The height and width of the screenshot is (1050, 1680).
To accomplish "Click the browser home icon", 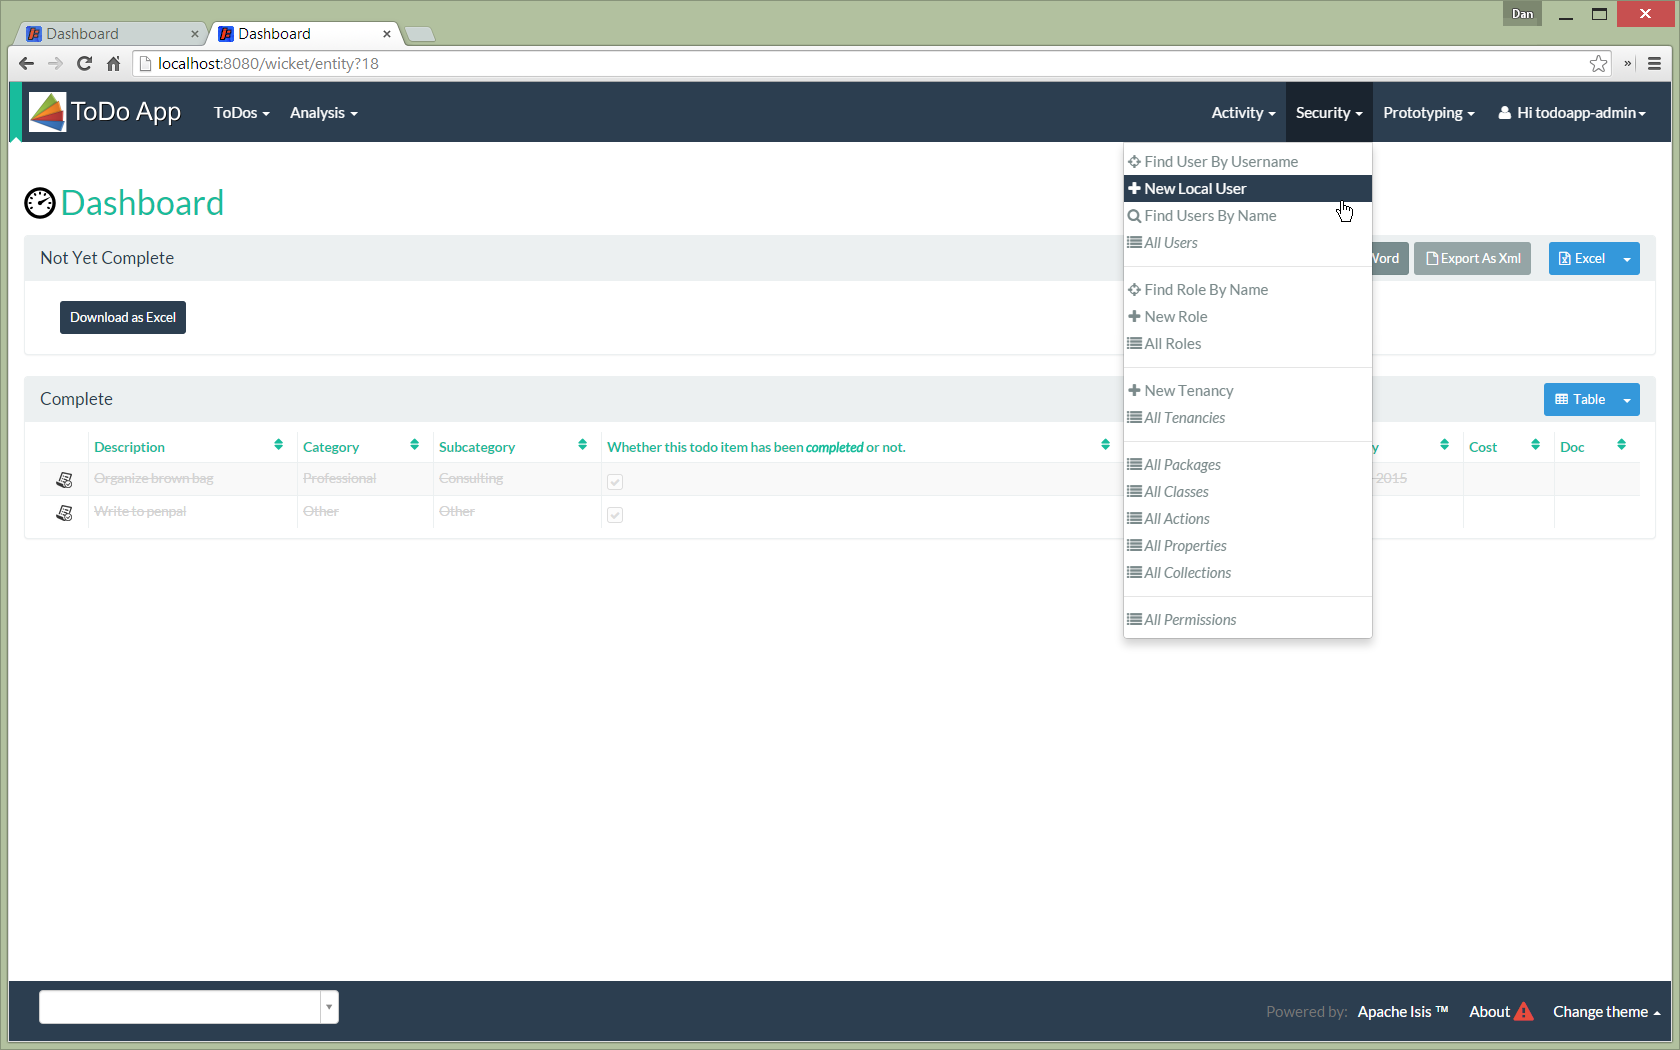I will [113, 64].
